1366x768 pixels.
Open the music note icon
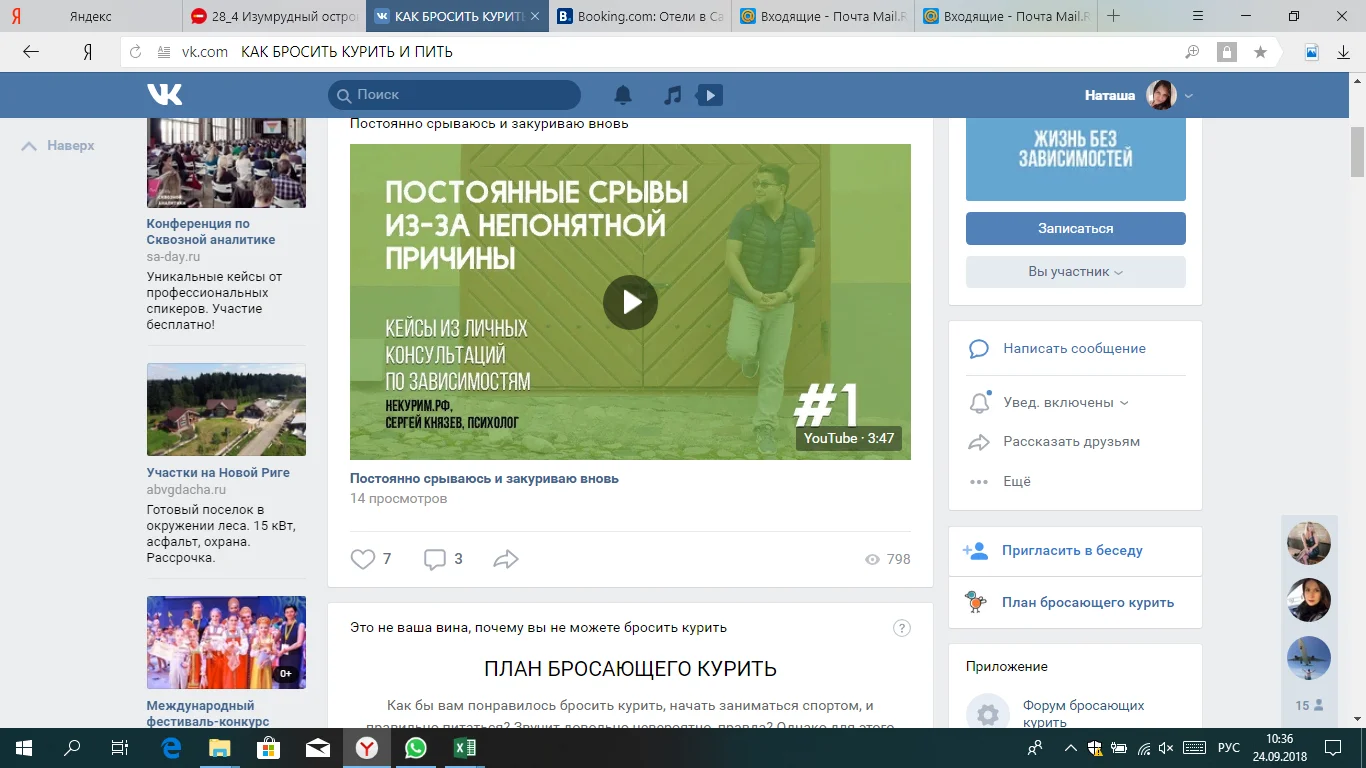point(673,95)
